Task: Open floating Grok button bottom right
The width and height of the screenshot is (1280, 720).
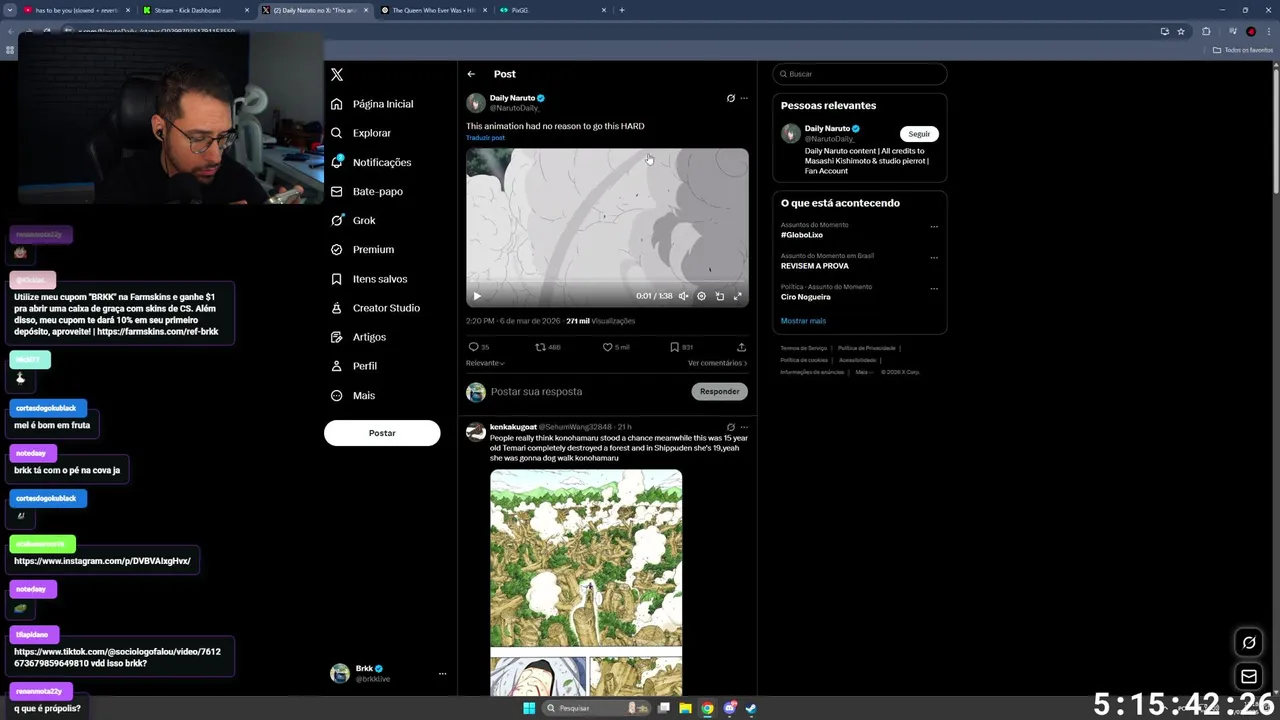Action: point(1249,642)
